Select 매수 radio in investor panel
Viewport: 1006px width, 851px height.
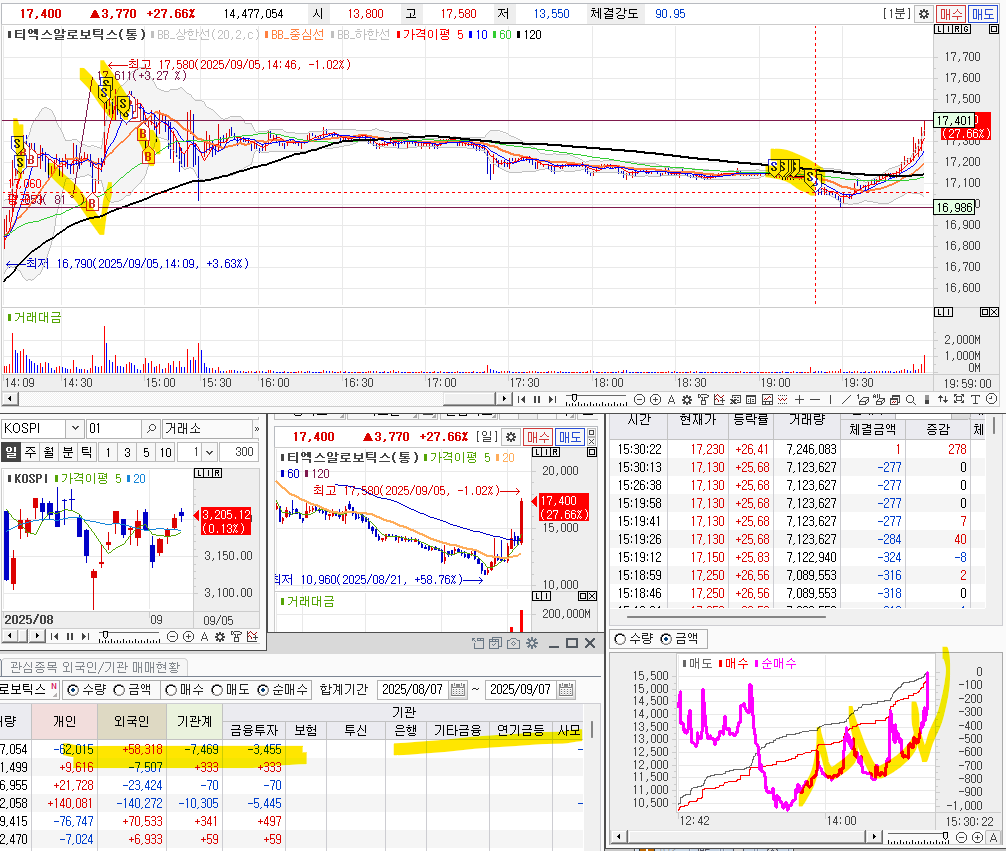[171, 691]
